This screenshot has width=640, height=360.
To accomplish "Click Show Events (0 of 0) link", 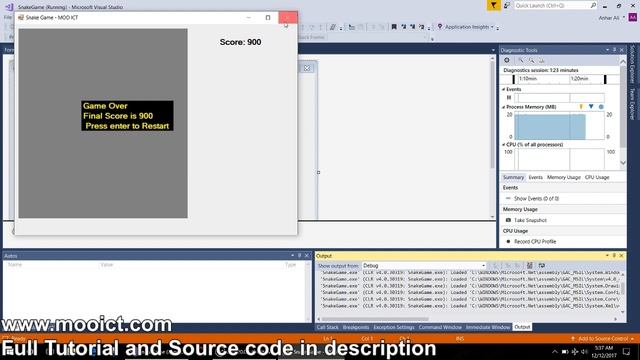I will 536,198.
